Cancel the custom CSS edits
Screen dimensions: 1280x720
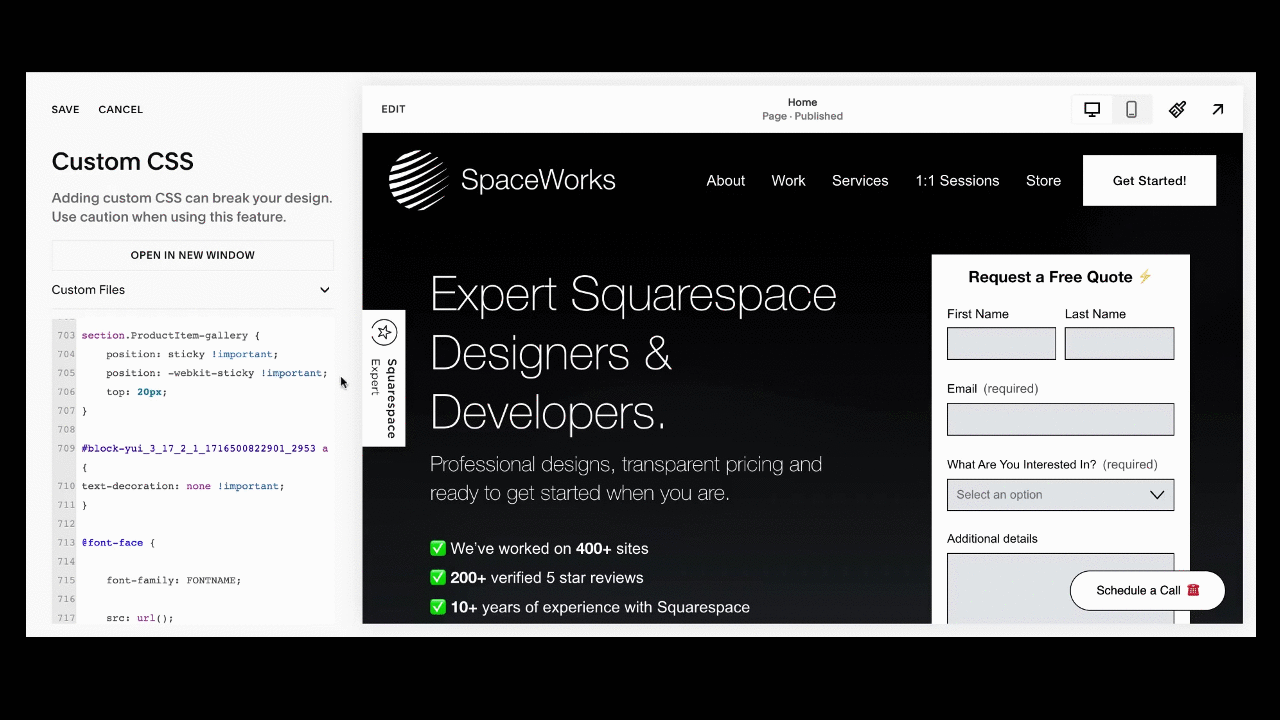(120, 110)
